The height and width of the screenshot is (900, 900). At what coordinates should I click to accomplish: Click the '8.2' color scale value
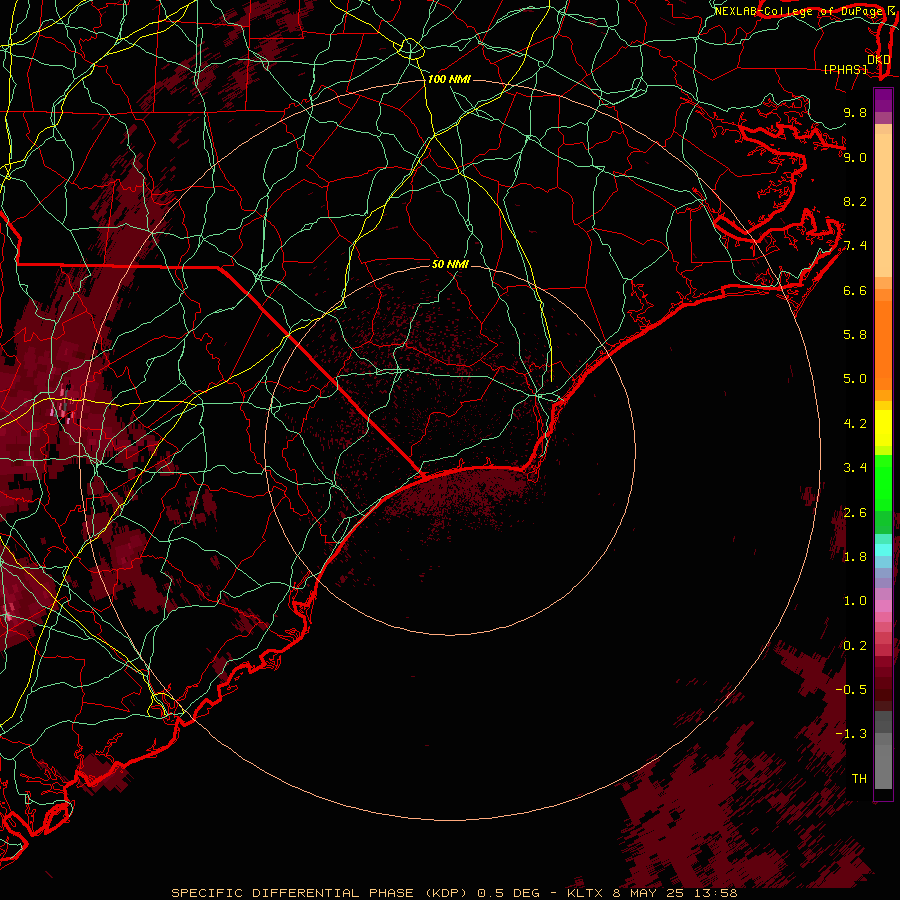click(x=855, y=201)
